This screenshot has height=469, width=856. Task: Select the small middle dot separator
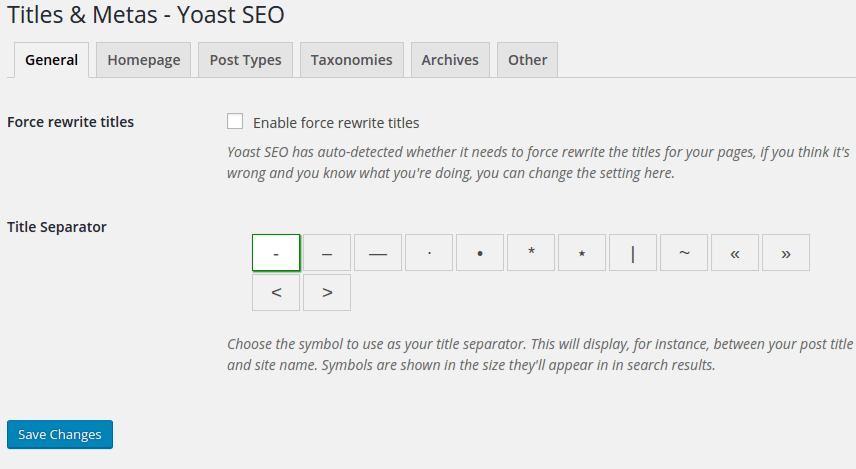pyautogui.click(x=429, y=253)
